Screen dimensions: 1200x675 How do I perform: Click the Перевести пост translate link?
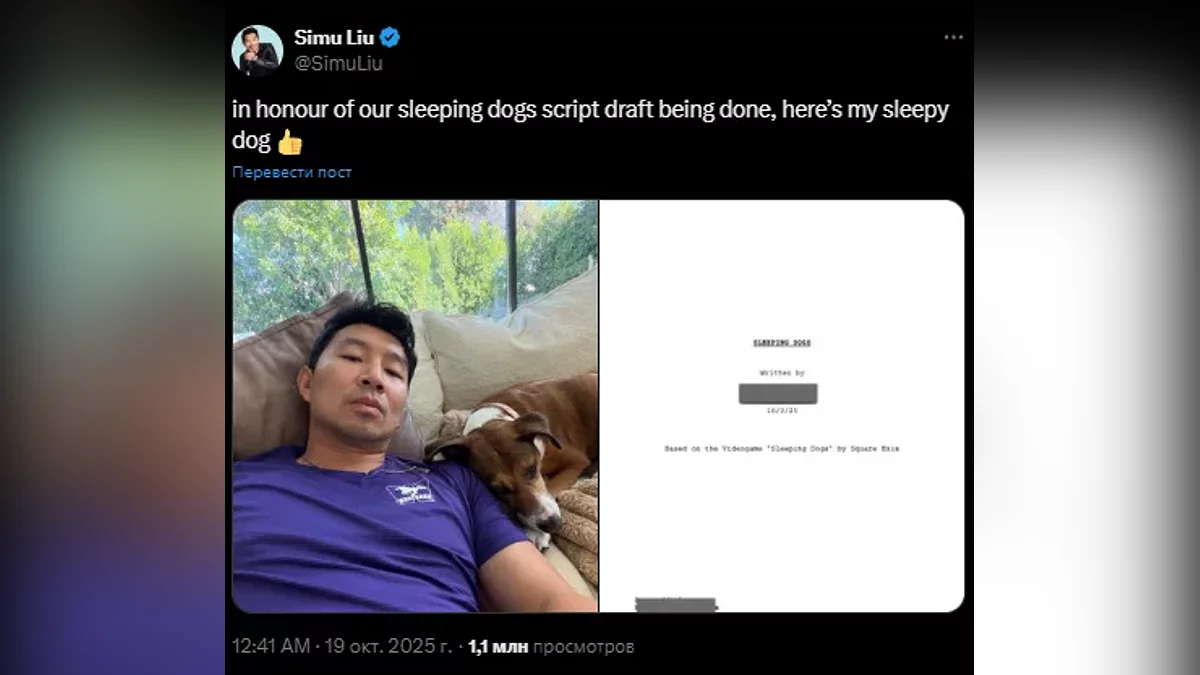coord(292,172)
